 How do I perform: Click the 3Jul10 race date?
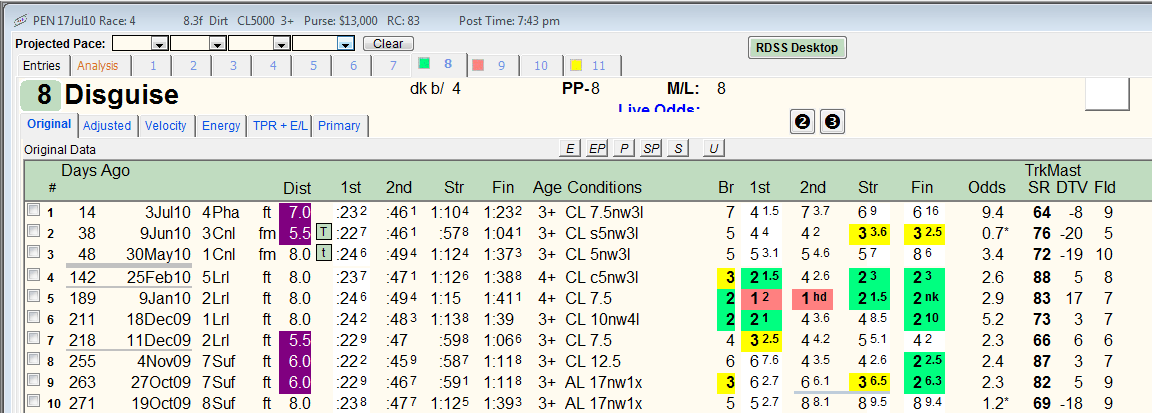click(x=168, y=212)
